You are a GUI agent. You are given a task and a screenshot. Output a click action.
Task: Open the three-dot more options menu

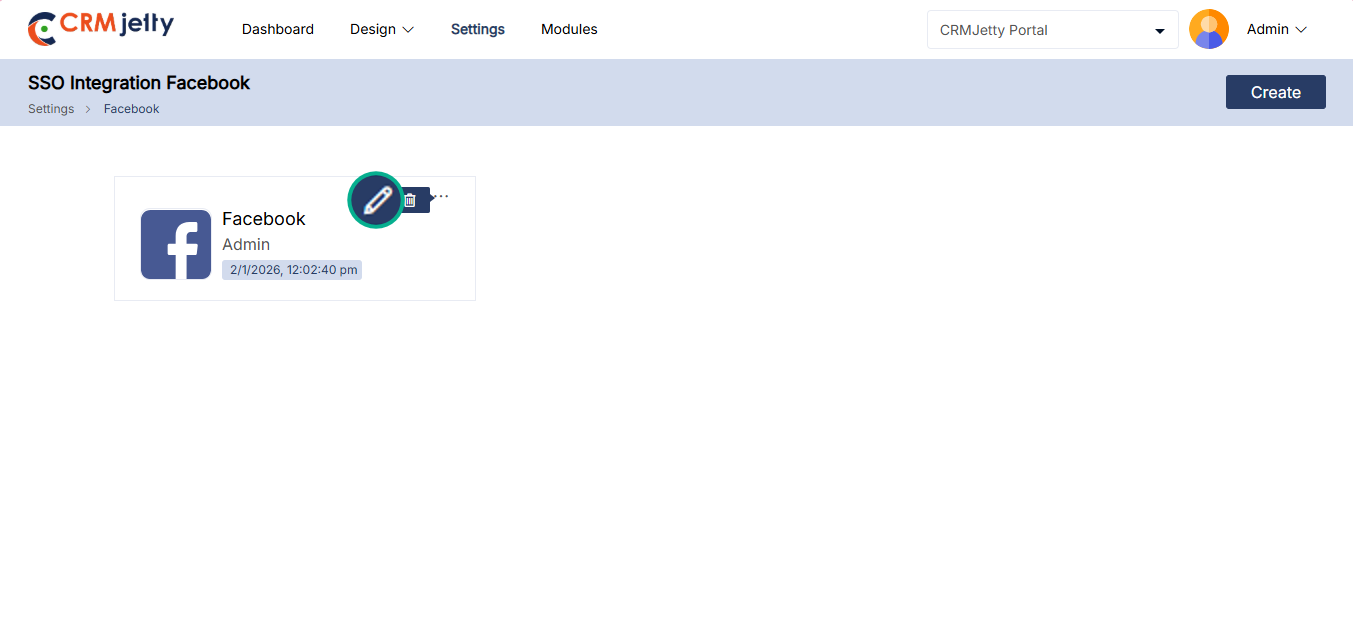[x=442, y=196]
